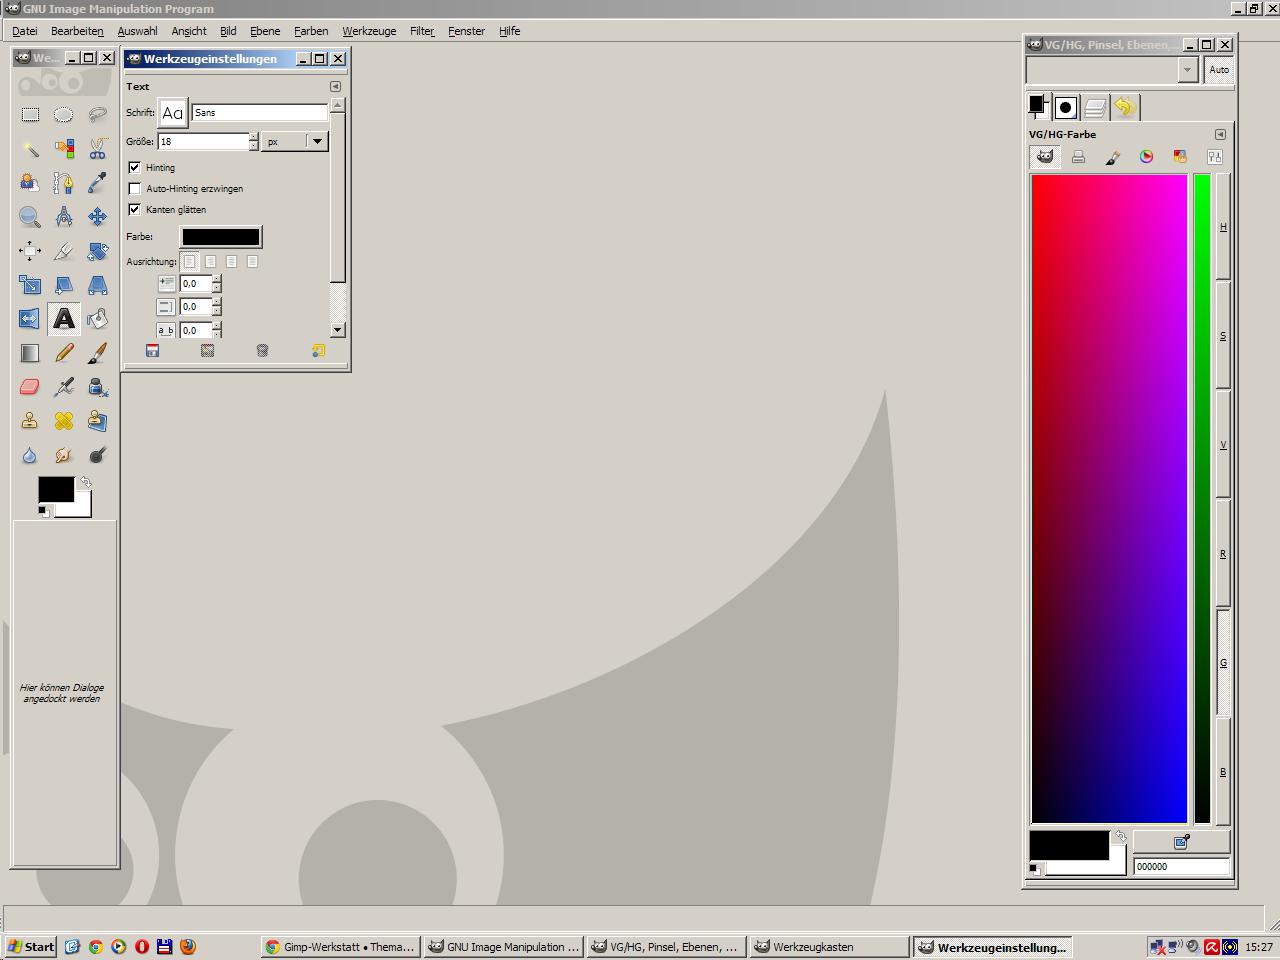
Task: Toggle the Kanten glätten checkbox
Action: pyautogui.click(x=135, y=209)
